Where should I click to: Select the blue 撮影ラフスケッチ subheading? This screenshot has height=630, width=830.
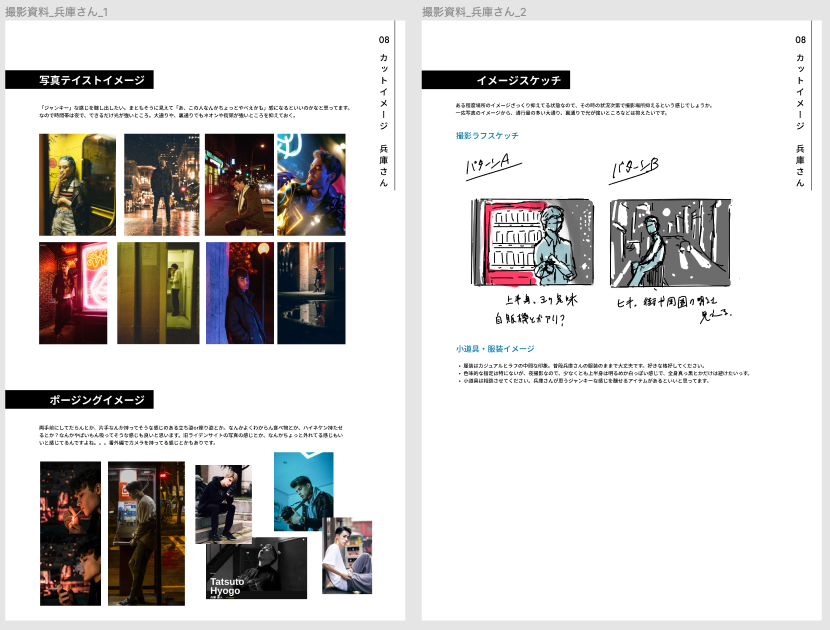coord(487,135)
